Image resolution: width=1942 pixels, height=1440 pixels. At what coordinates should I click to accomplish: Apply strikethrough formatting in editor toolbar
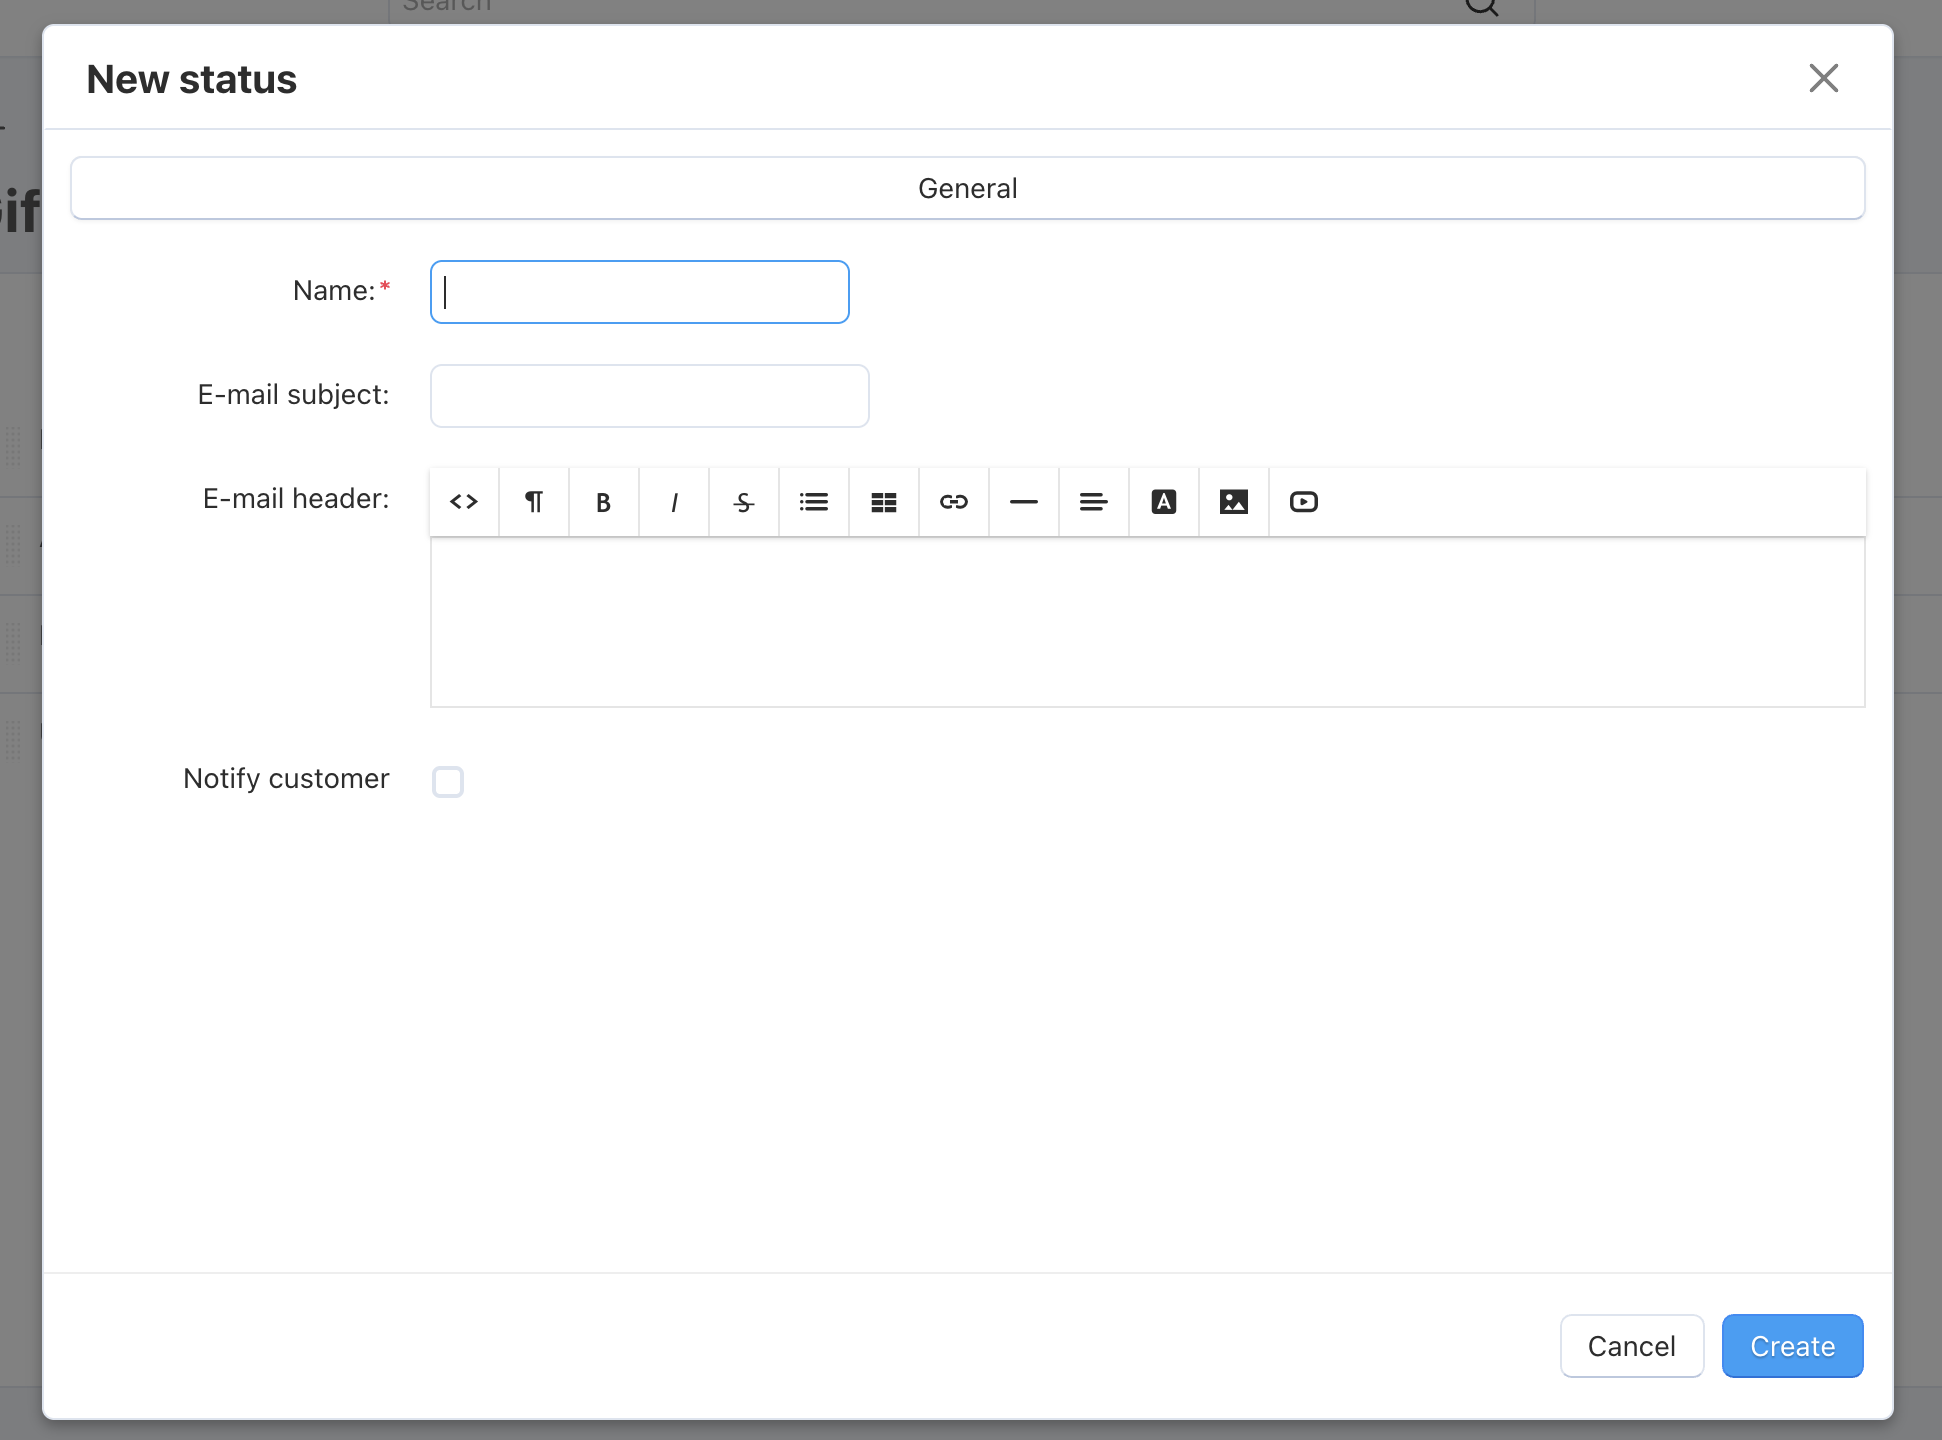(x=744, y=502)
